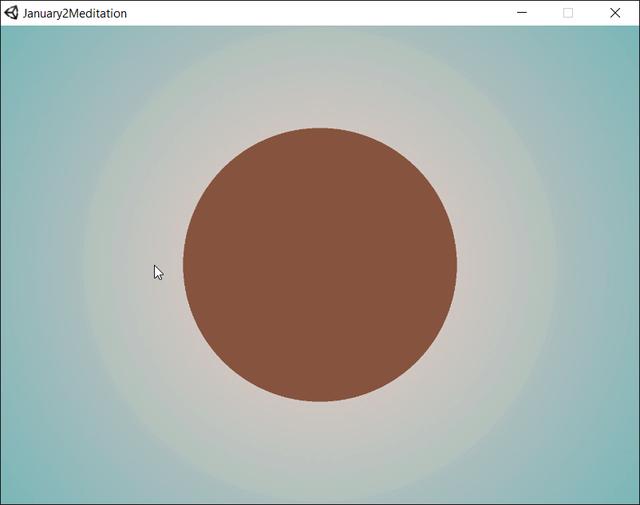The height and width of the screenshot is (505, 640).
Task: Click the Unity logo icon in title bar
Action: 12,13
